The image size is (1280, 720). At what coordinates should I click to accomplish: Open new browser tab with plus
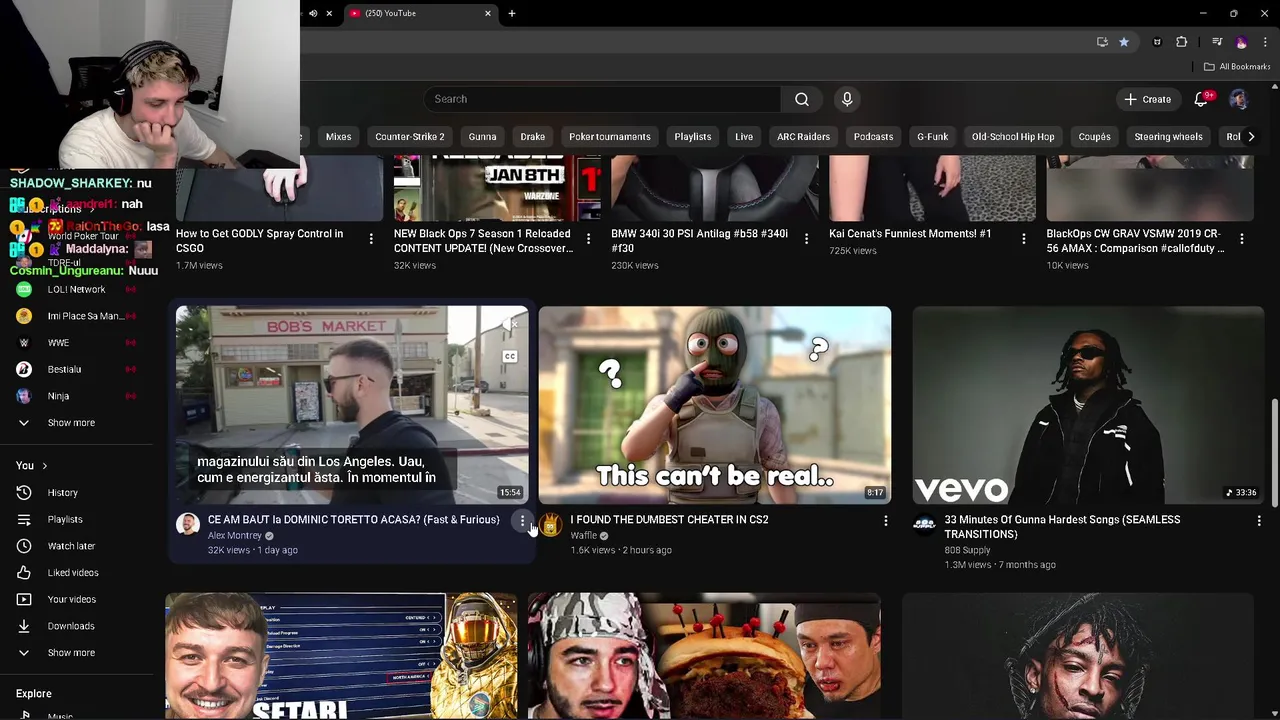pyautogui.click(x=512, y=13)
